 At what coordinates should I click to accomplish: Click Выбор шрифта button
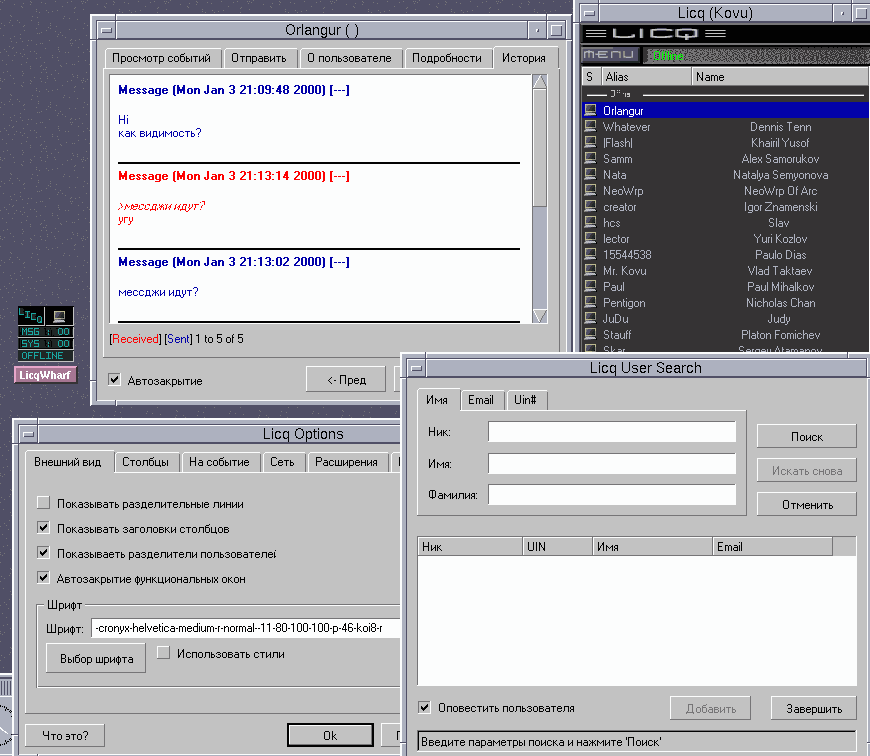coord(96,658)
